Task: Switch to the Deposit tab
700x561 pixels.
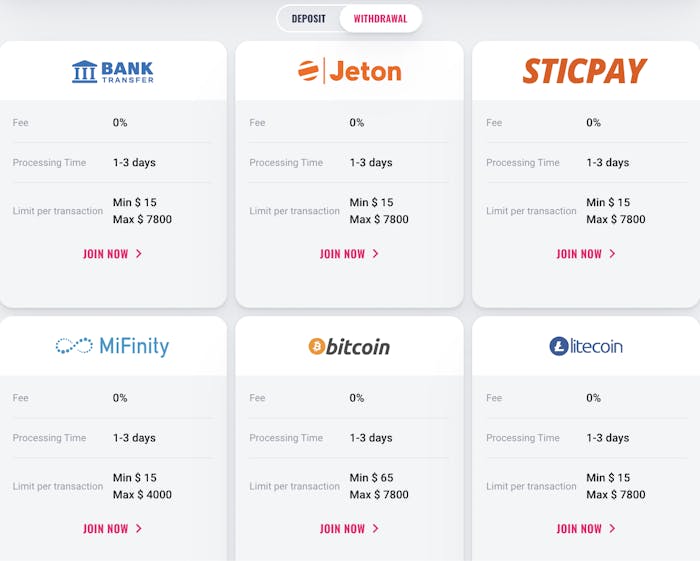Action: pyautogui.click(x=308, y=19)
